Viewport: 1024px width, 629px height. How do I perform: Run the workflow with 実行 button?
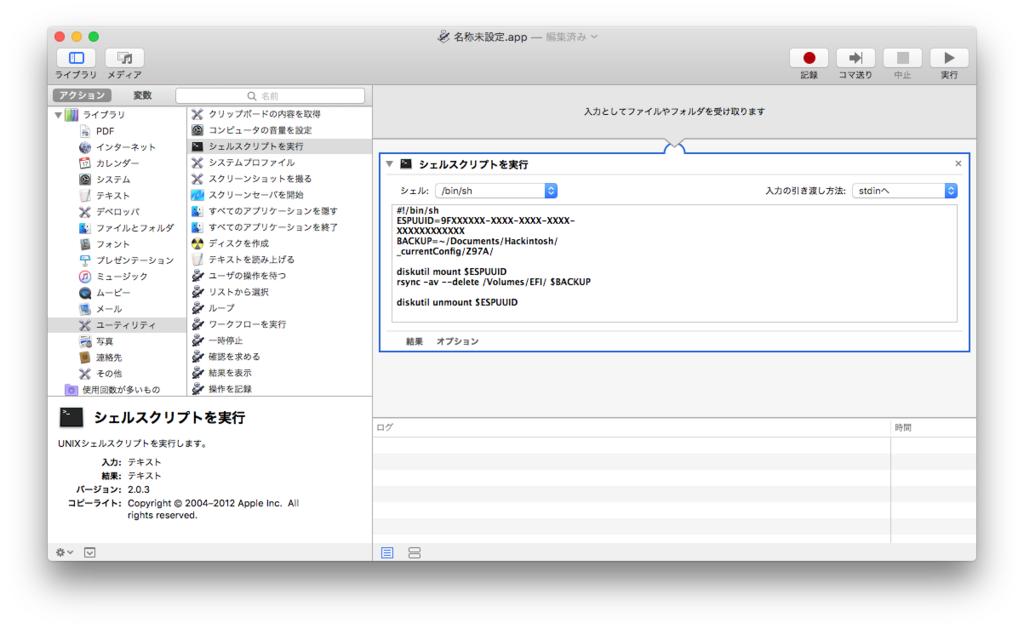coord(949,58)
